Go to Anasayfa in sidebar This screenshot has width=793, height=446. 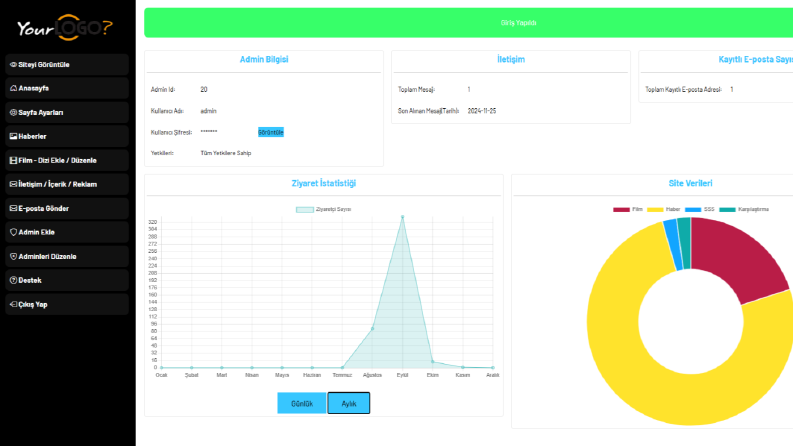(67, 88)
